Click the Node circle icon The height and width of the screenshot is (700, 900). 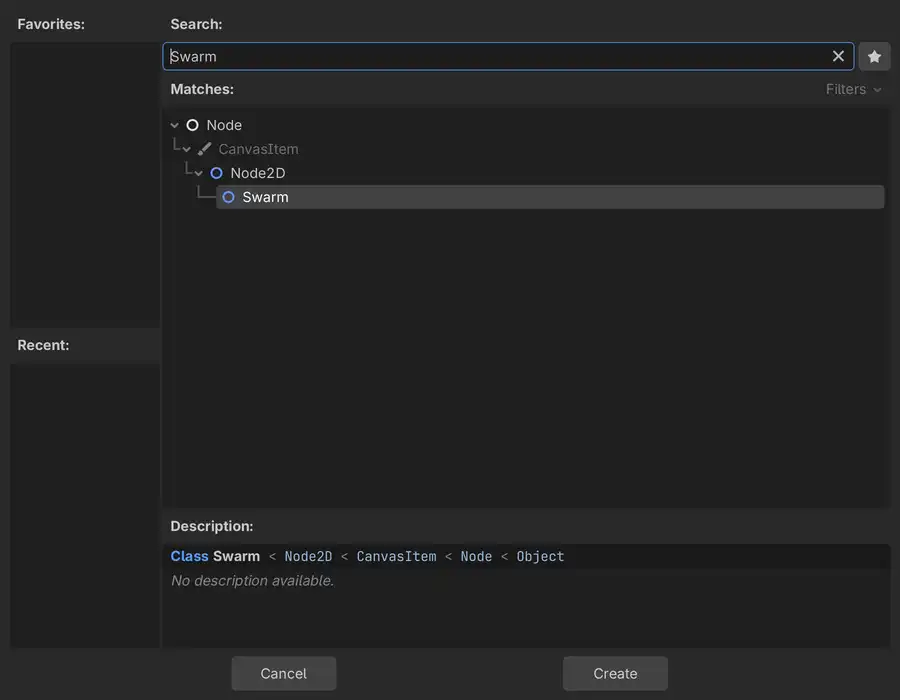point(192,125)
